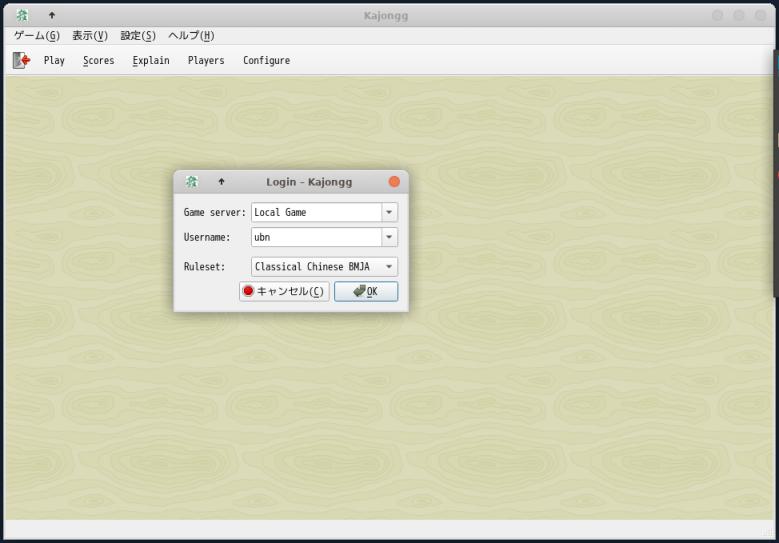779x543 pixels.
Task: Click the Kajongg app icon in the main title bar
Action: click(x=22, y=15)
